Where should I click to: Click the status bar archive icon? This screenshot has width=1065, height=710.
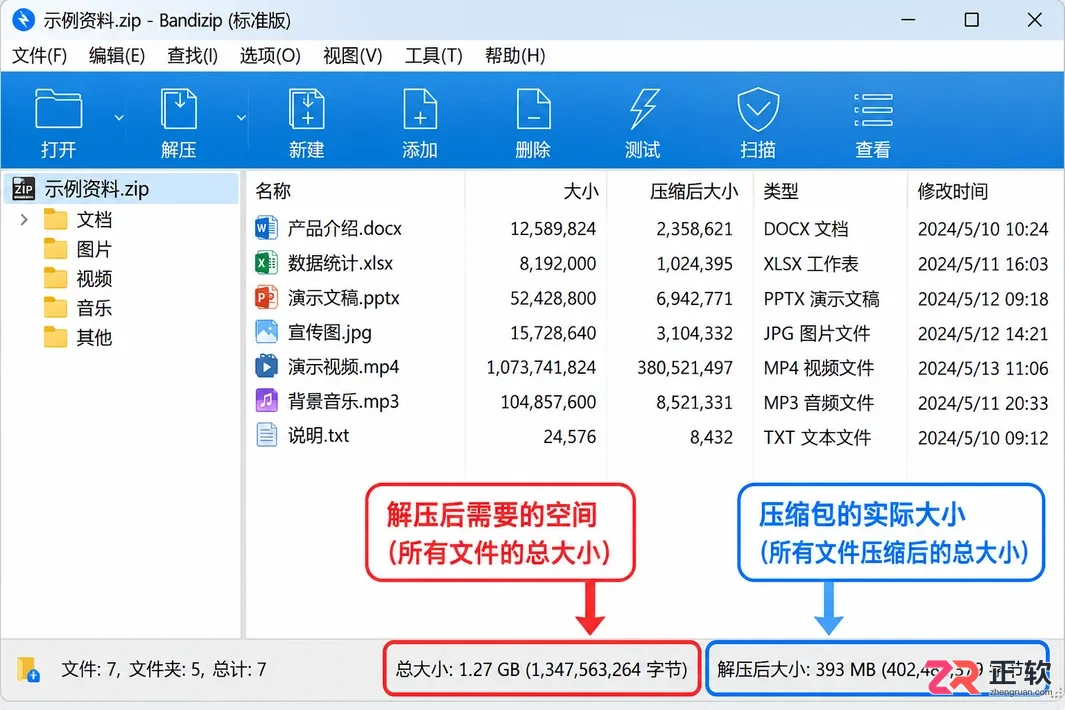[x=28, y=669]
